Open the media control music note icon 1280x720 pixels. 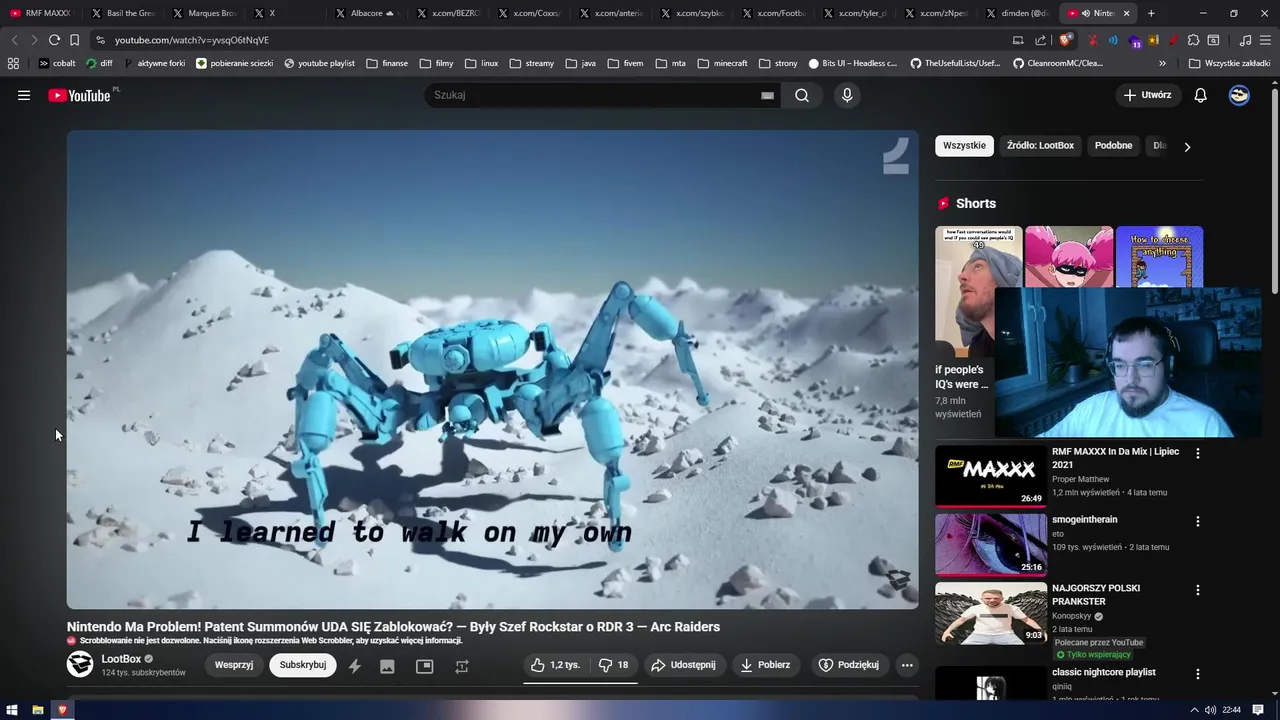point(1245,40)
